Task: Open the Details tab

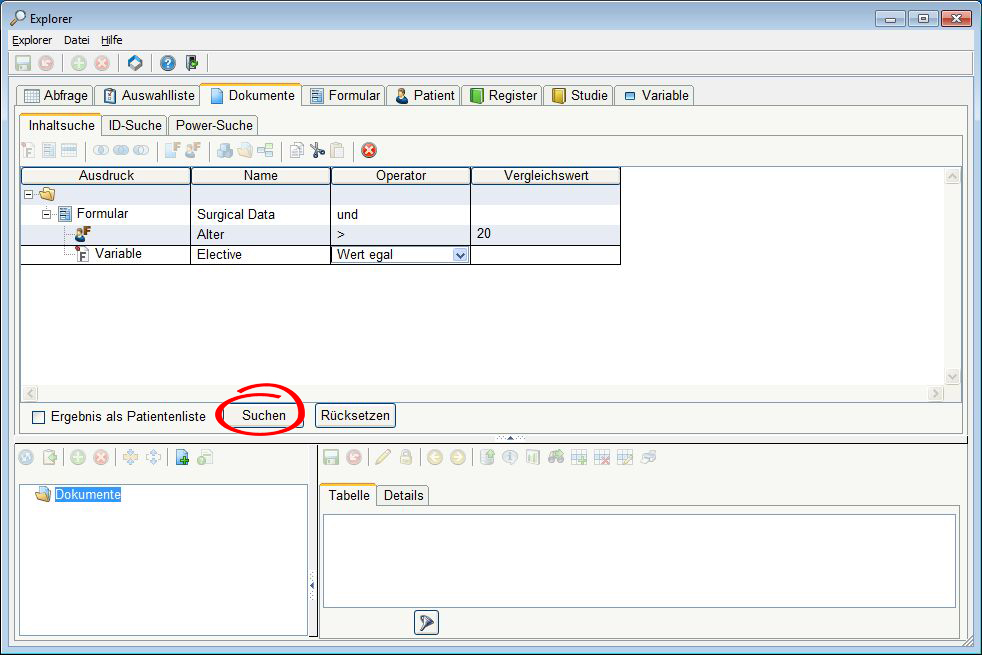Action: [403, 495]
